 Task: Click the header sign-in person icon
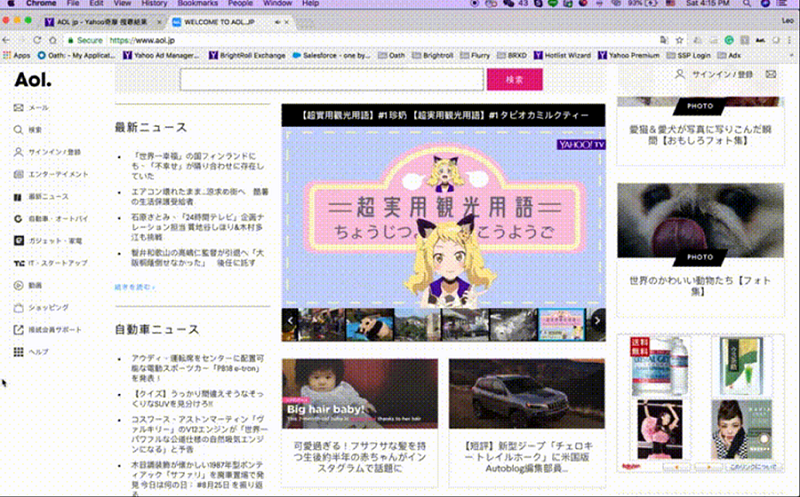[680, 74]
